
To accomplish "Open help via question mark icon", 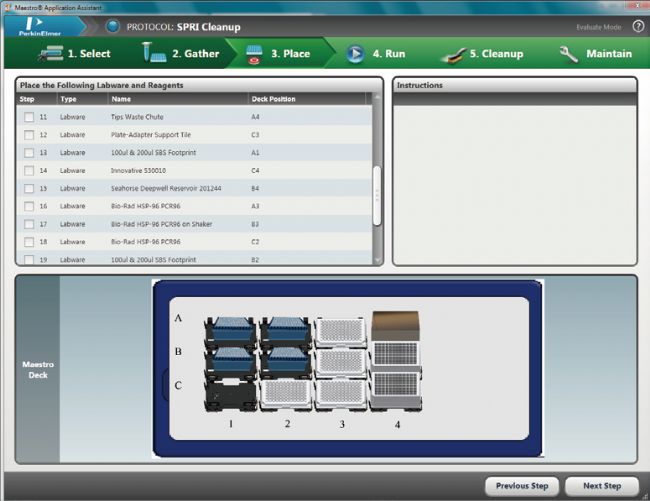I will pyautogui.click(x=638, y=27).
